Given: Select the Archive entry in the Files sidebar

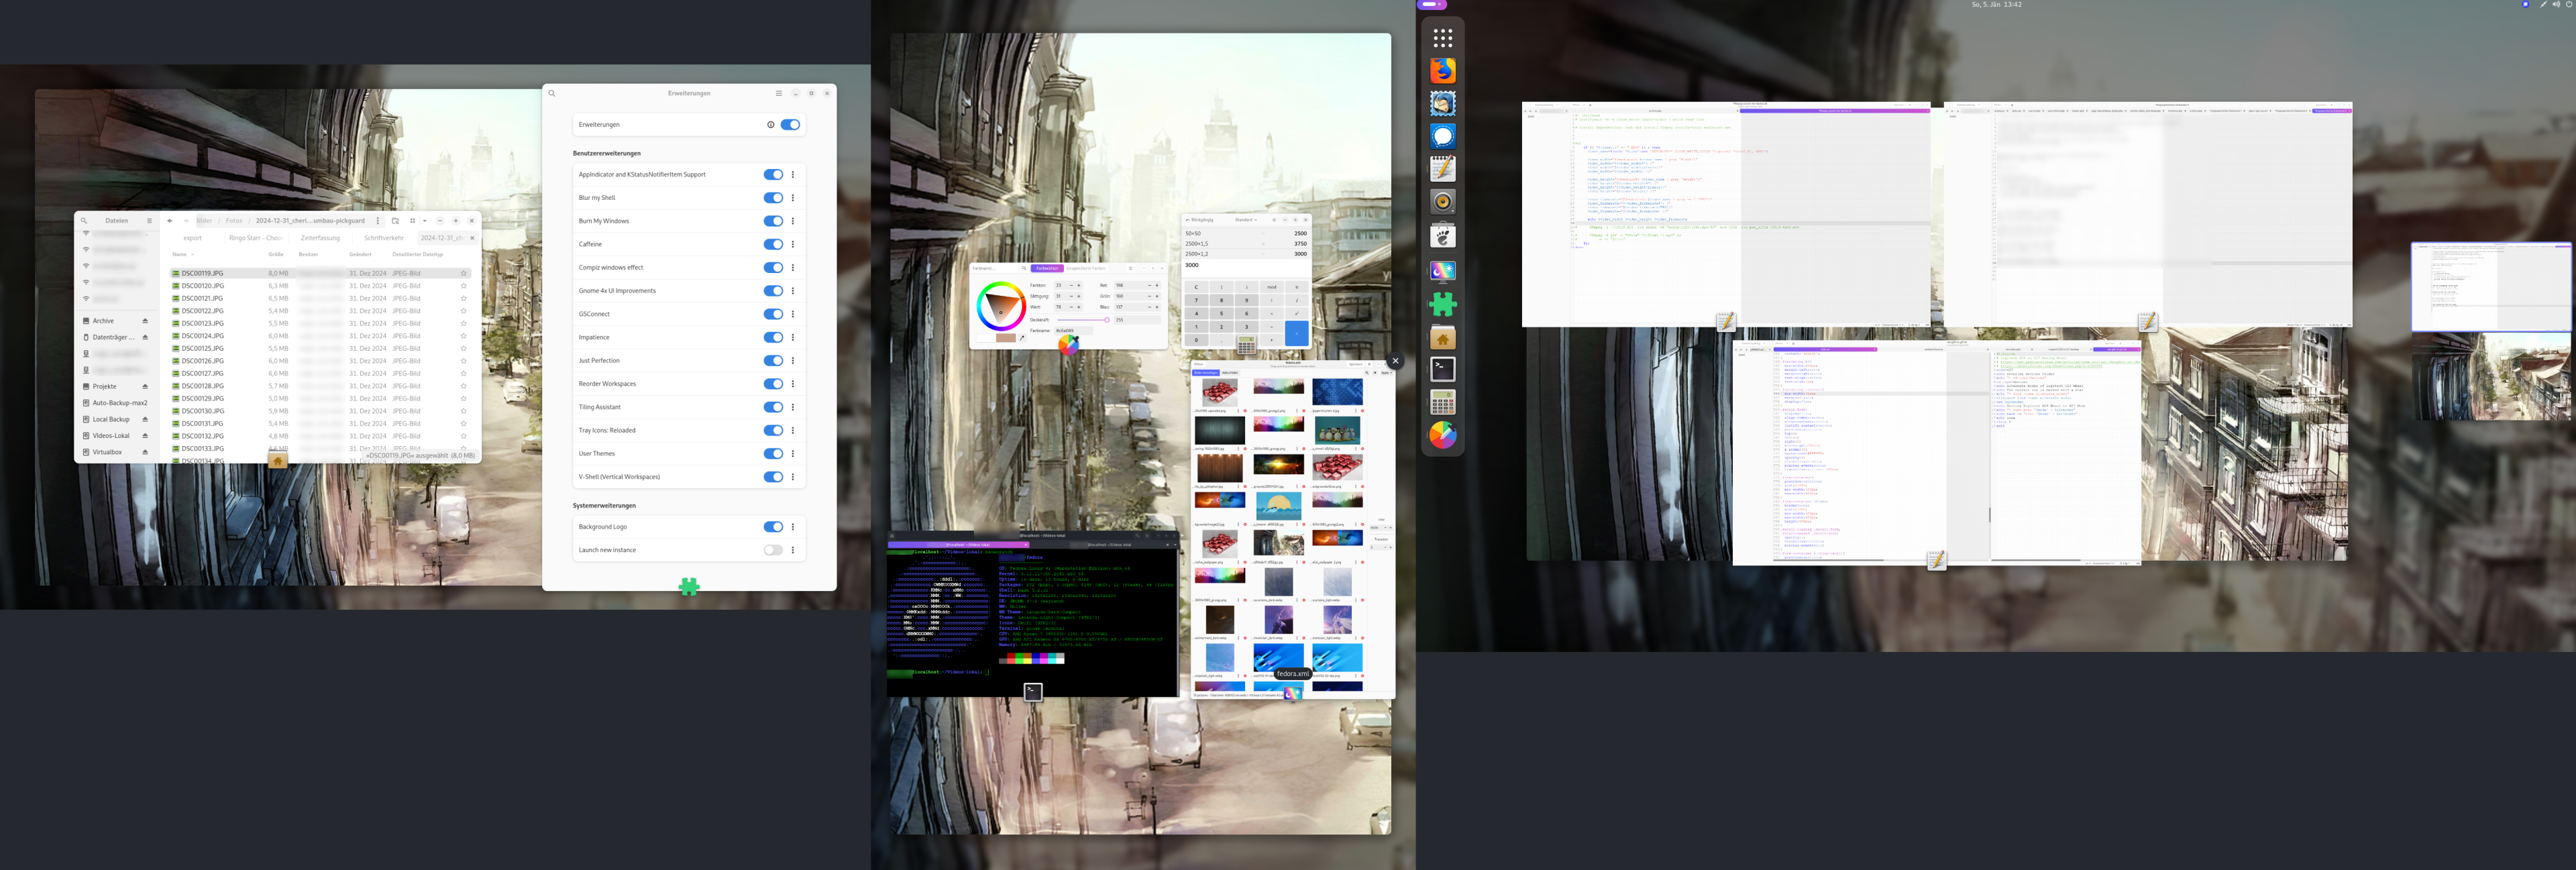Looking at the screenshot, I should pos(104,321).
